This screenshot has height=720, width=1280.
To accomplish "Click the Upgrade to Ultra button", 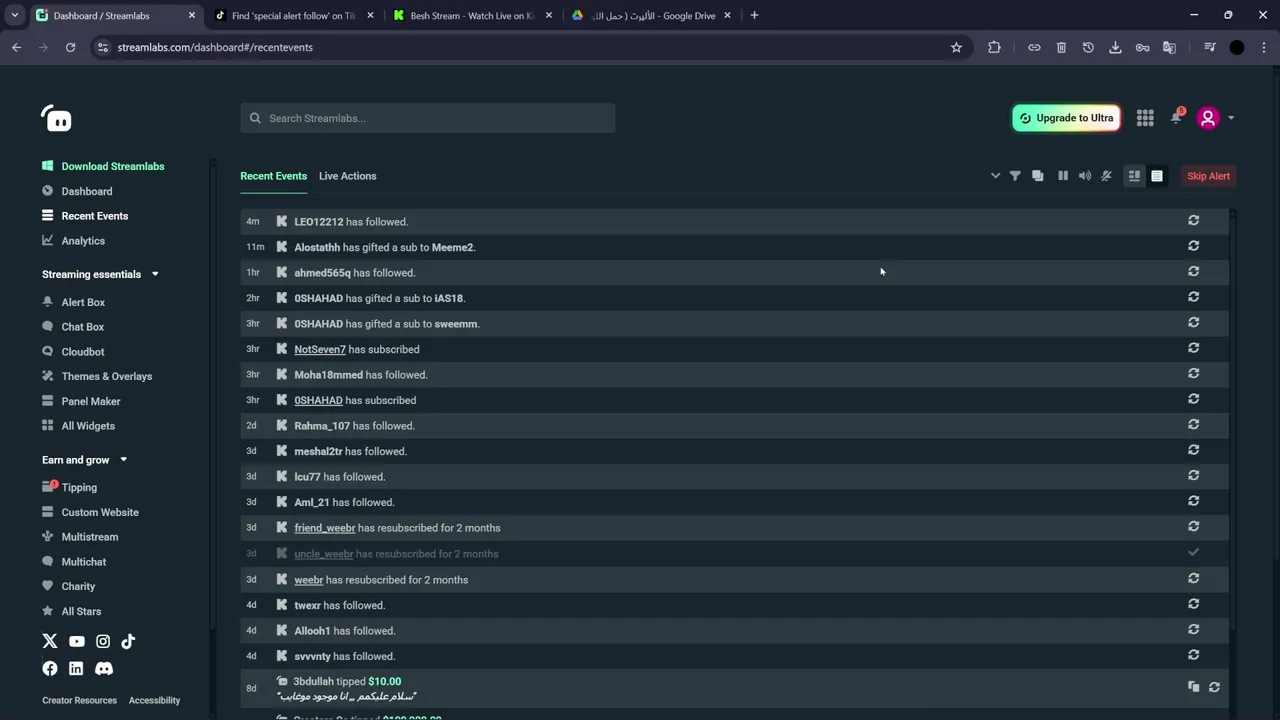I will click(1066, 118).
